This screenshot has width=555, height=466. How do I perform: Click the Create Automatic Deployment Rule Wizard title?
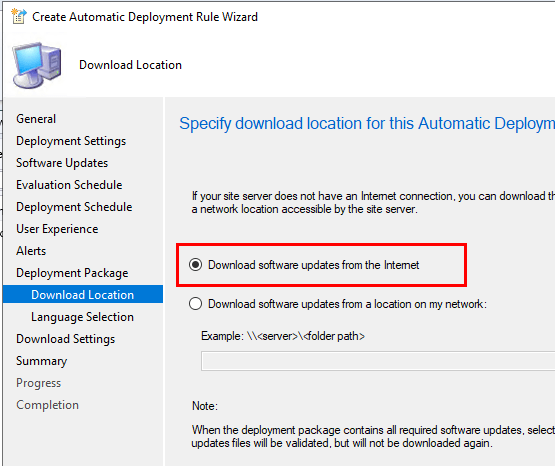click(145, 17)
